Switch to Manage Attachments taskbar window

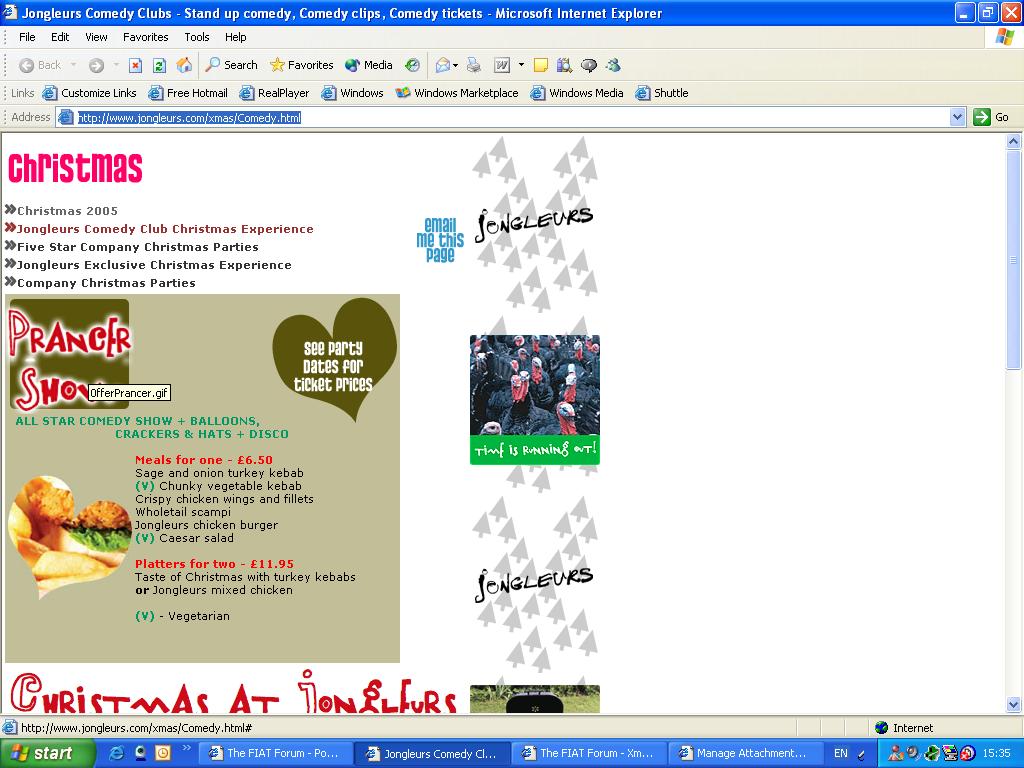click(745, 753)
